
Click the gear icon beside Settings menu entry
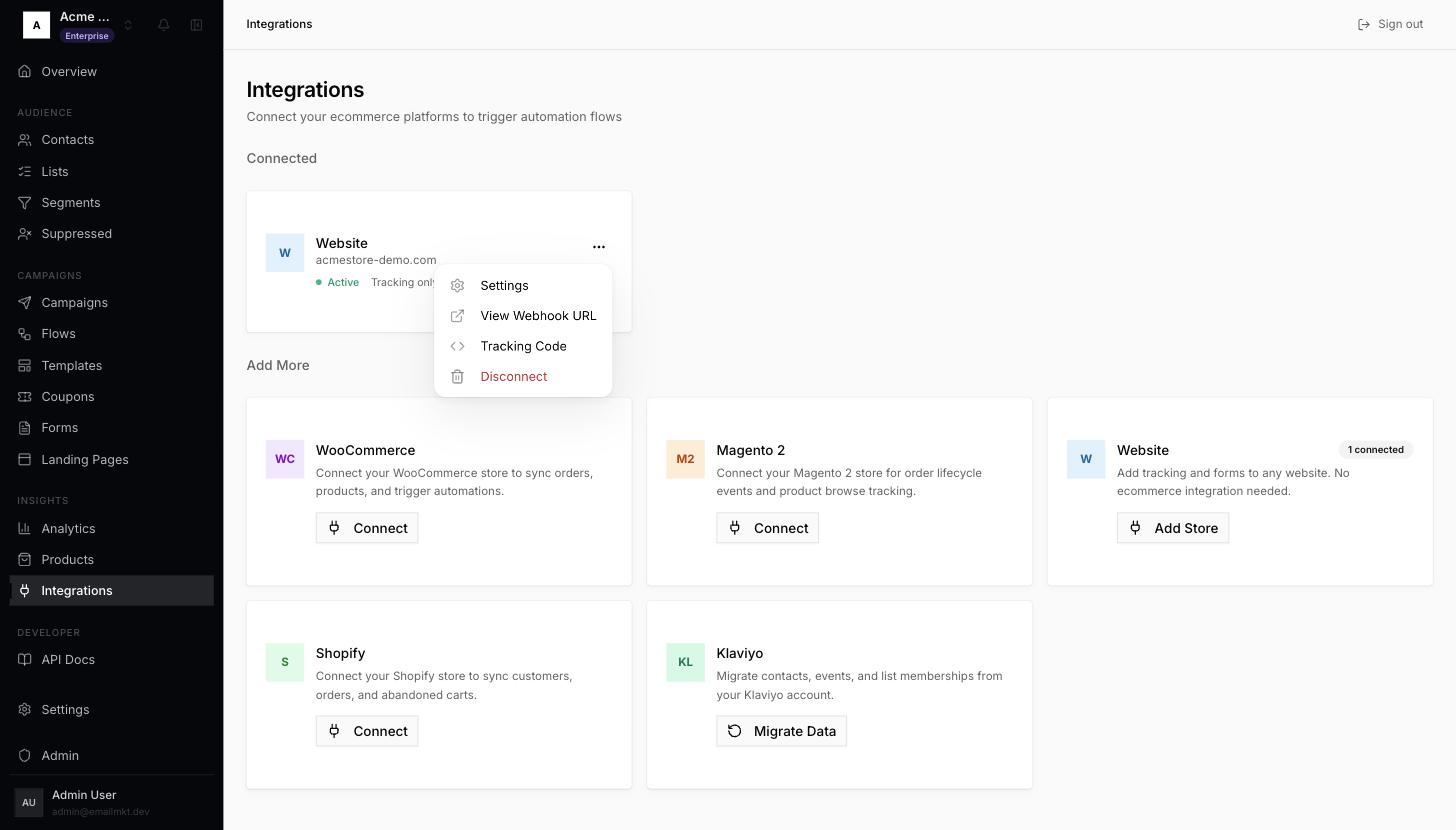(x=457, y=286)
